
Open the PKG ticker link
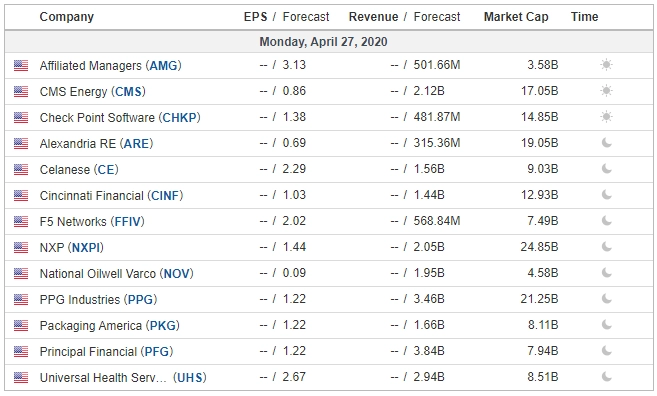click(x=163, y=326)
